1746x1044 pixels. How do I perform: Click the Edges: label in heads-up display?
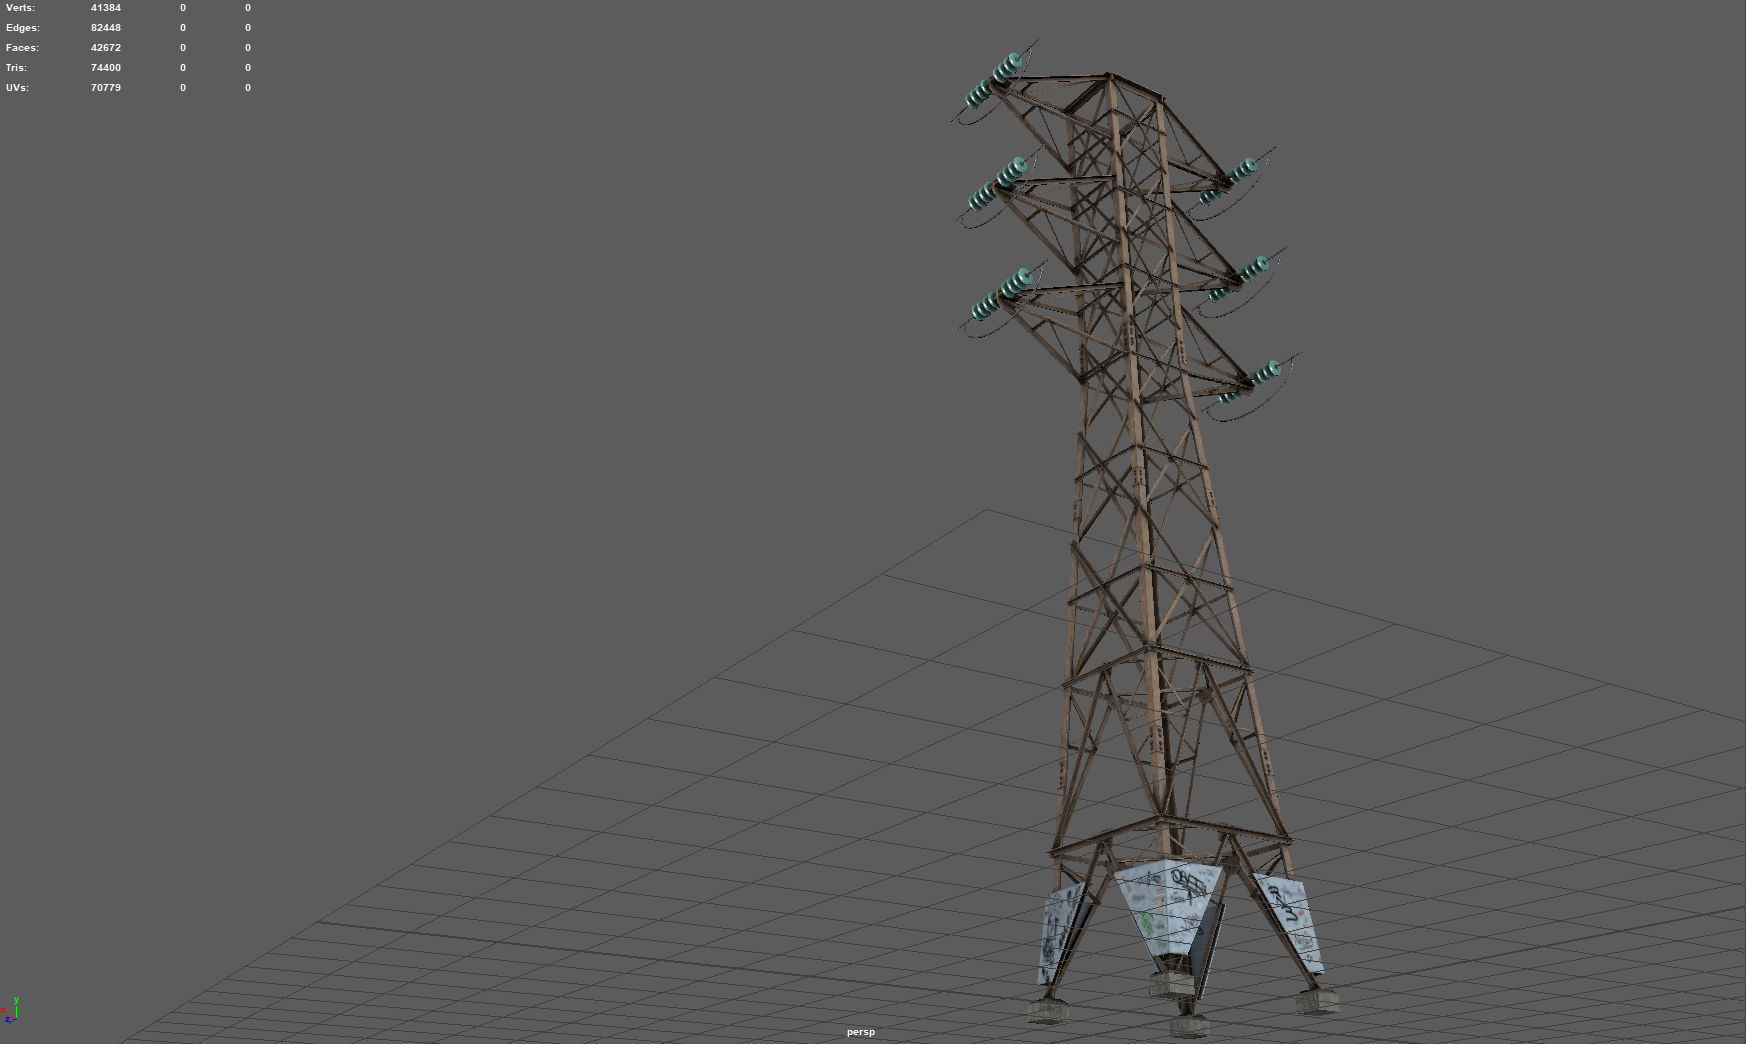click(21, 28)
